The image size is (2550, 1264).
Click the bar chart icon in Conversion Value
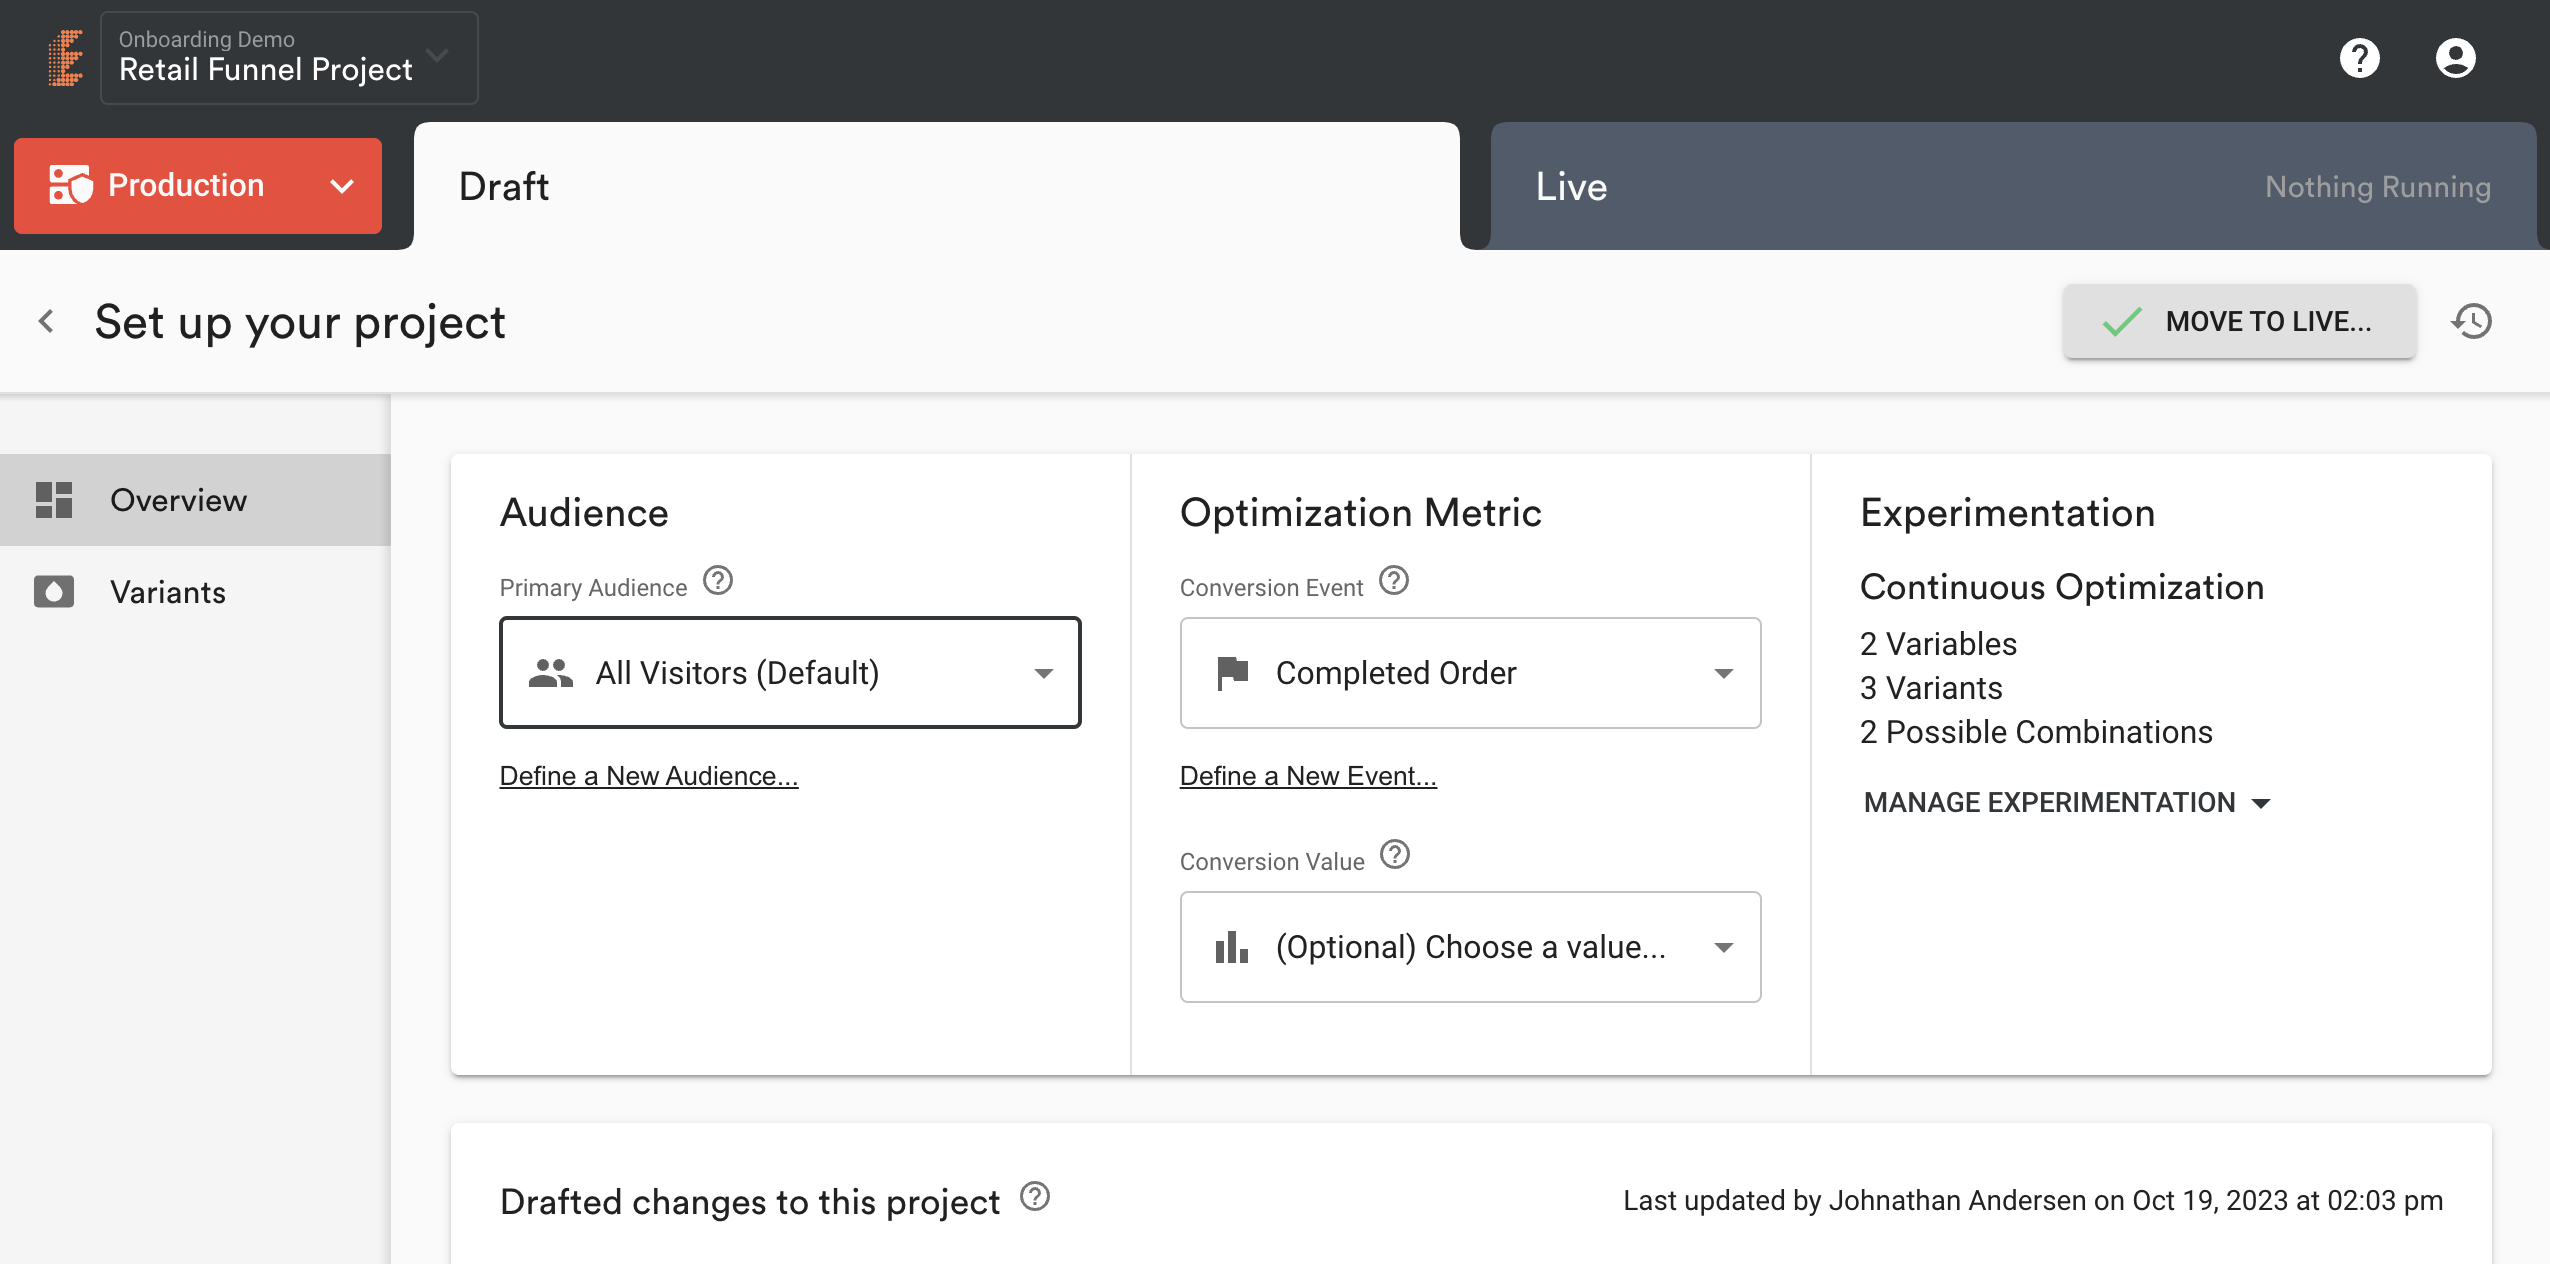pyautogui.click(x=1232, y=947)
